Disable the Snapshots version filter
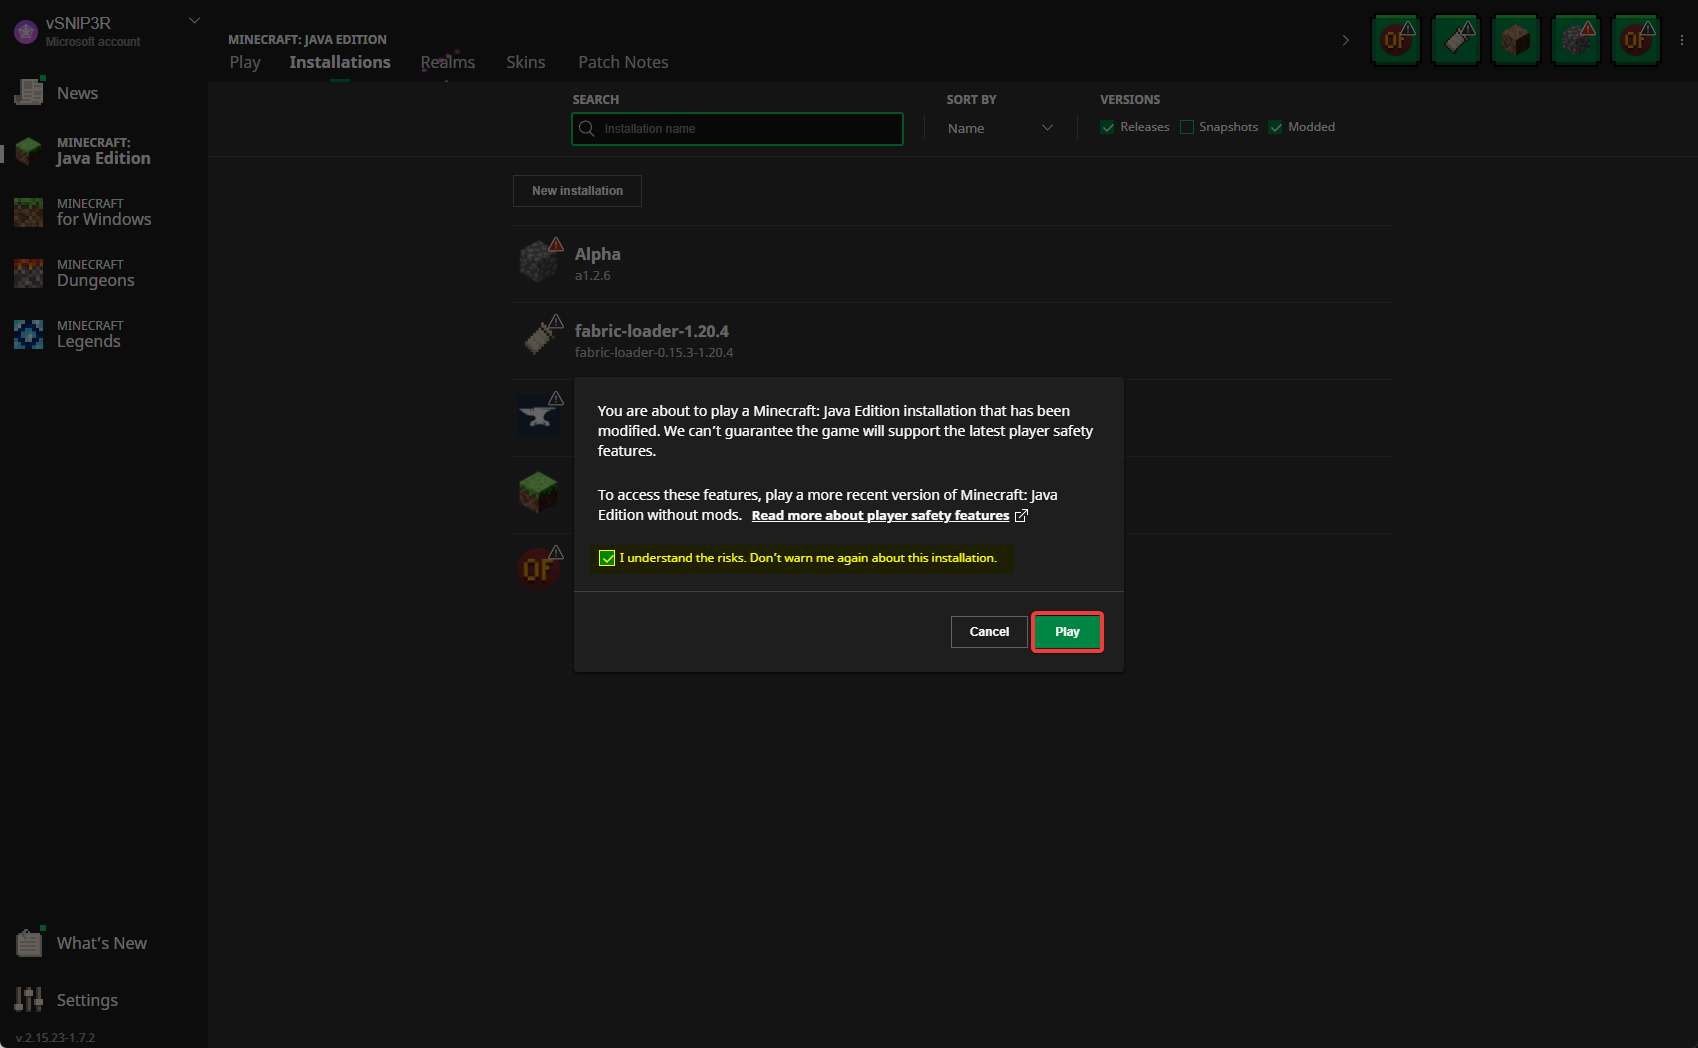 pos(1186,127)
